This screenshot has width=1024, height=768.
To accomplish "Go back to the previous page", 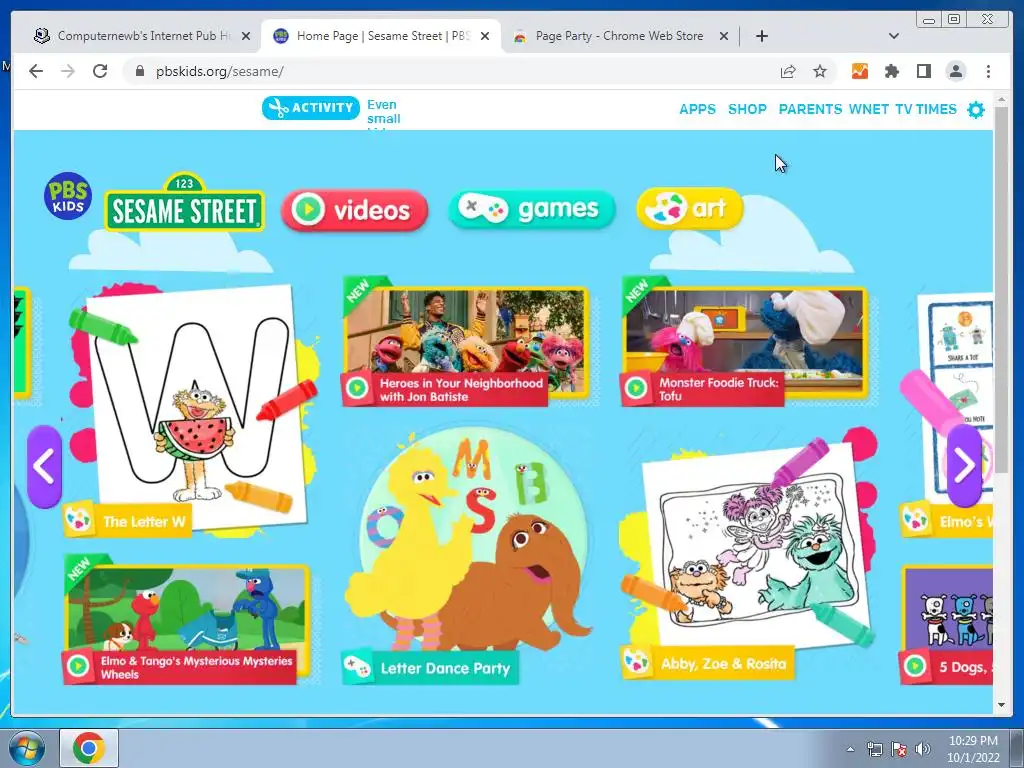I will tap(36, 71).
